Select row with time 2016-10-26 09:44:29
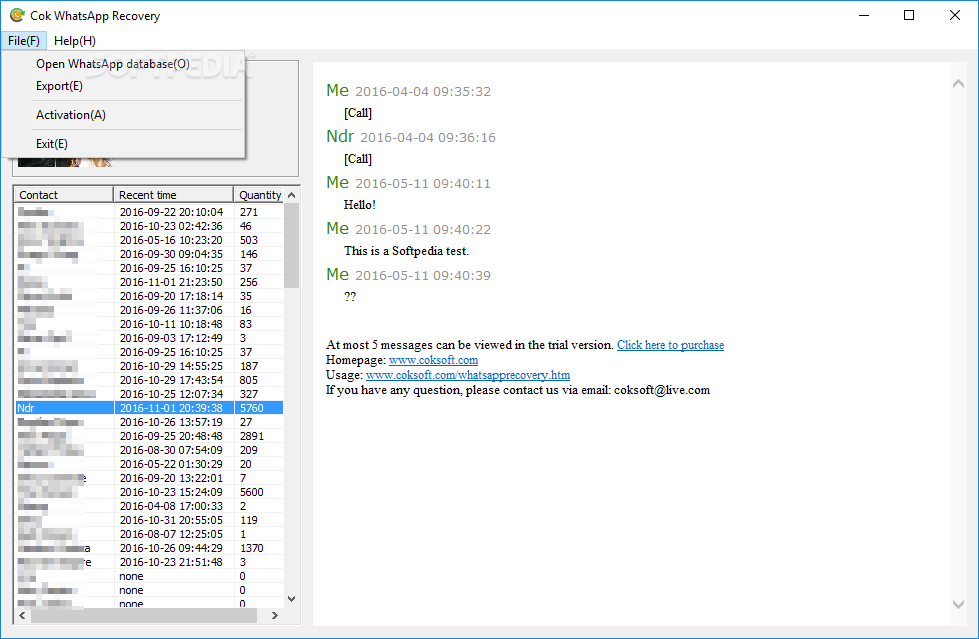The width and height of the screenshot is (979, 639). pos(149,548)
